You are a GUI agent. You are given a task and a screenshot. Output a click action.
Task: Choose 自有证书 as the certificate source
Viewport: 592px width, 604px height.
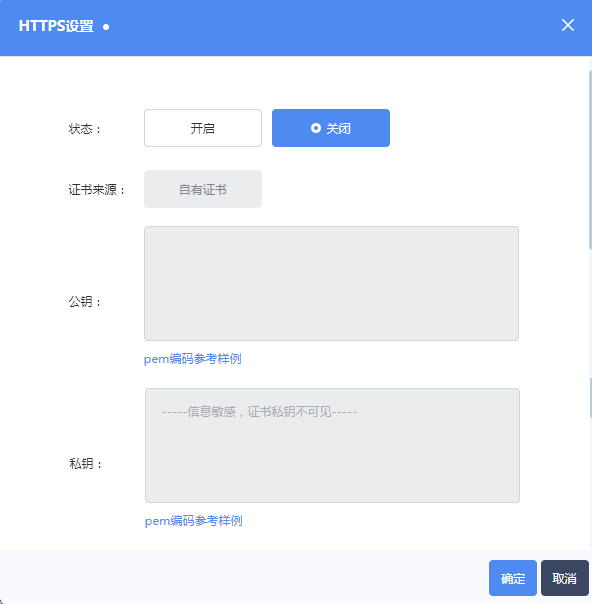pos(203,189)
